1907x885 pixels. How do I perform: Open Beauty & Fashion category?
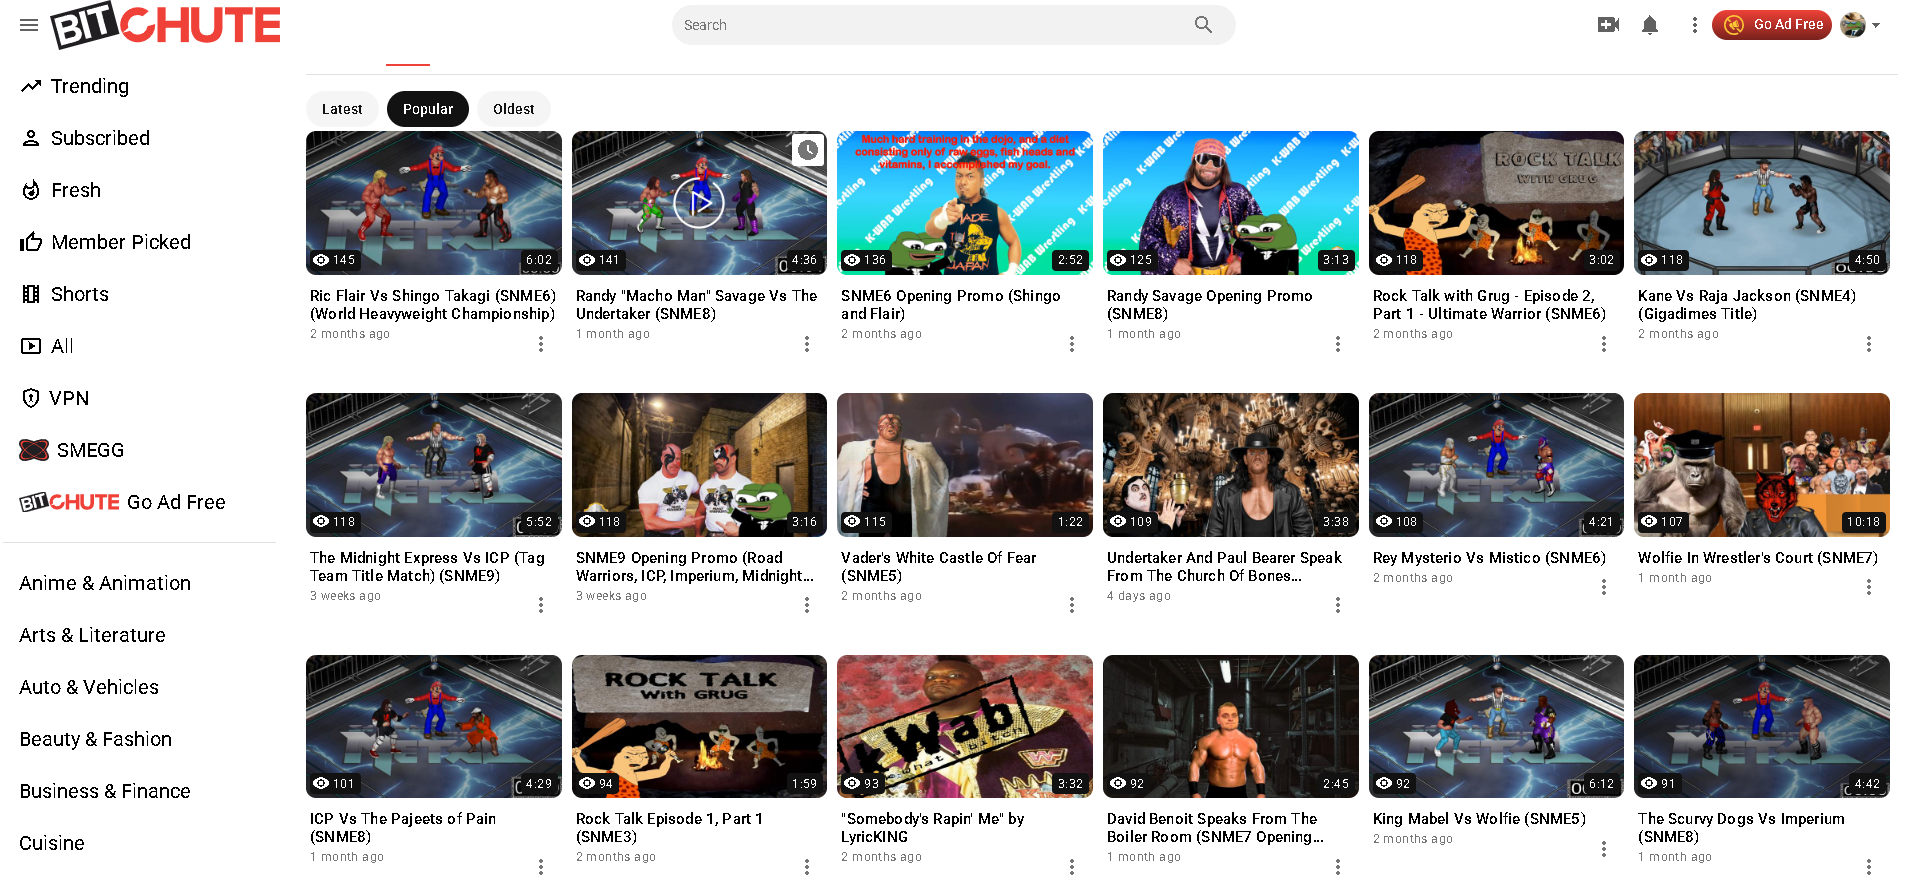pyautogui.click(x=96, y=739)
